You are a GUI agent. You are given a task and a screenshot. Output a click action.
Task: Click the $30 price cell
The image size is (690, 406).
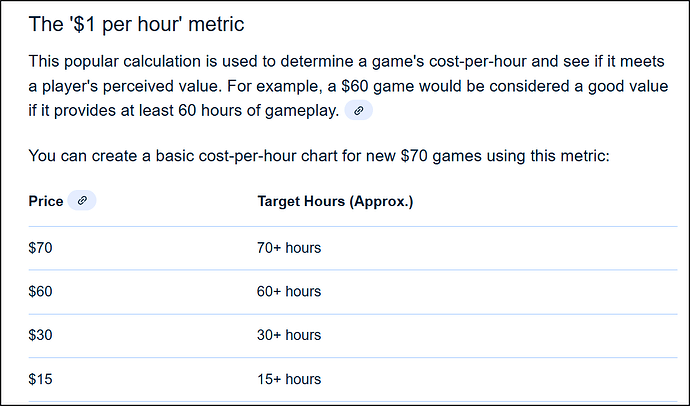tap(40, 335)
